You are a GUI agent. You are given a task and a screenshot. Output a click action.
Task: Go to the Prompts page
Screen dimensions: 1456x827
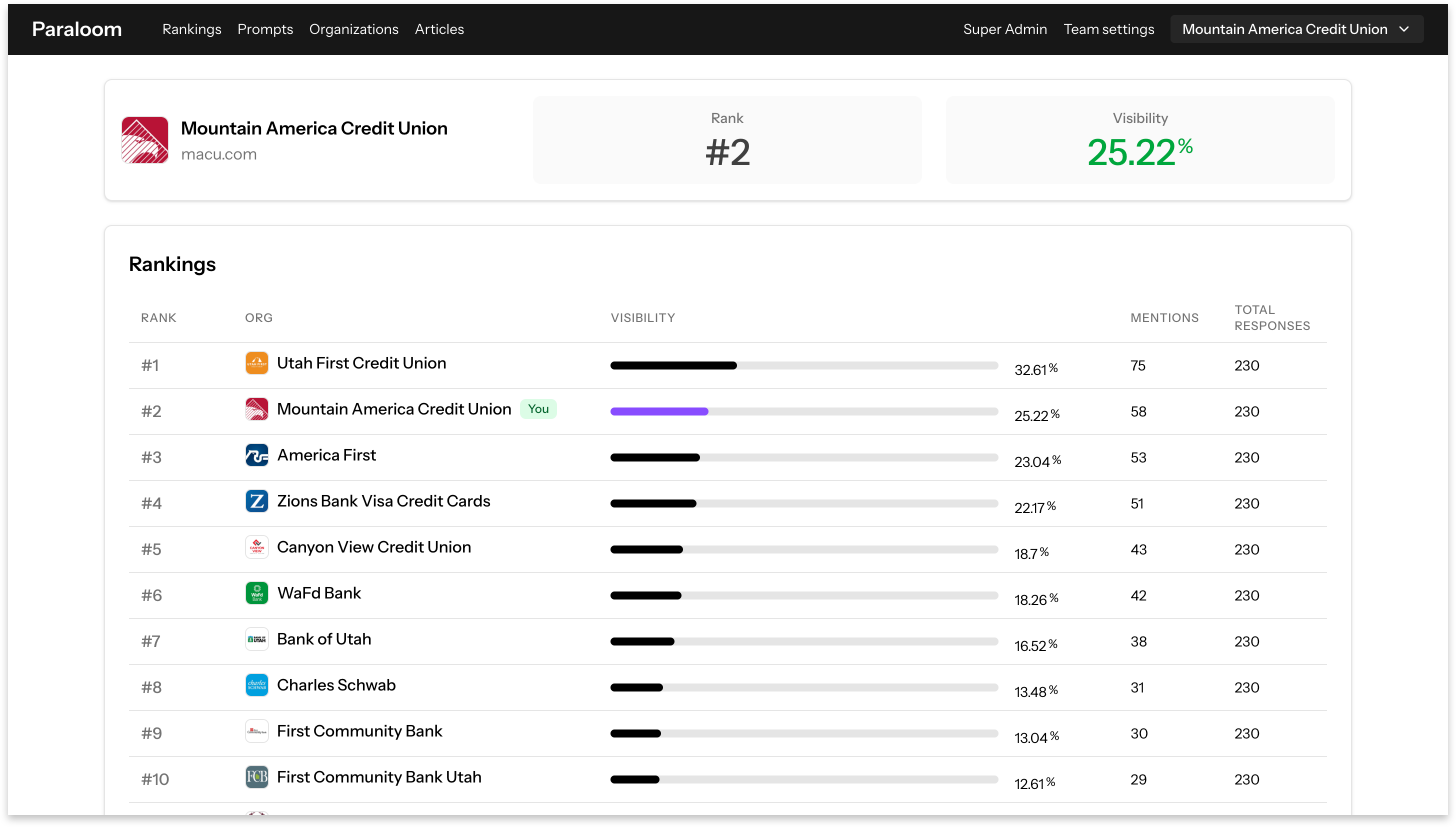(265, 29)
